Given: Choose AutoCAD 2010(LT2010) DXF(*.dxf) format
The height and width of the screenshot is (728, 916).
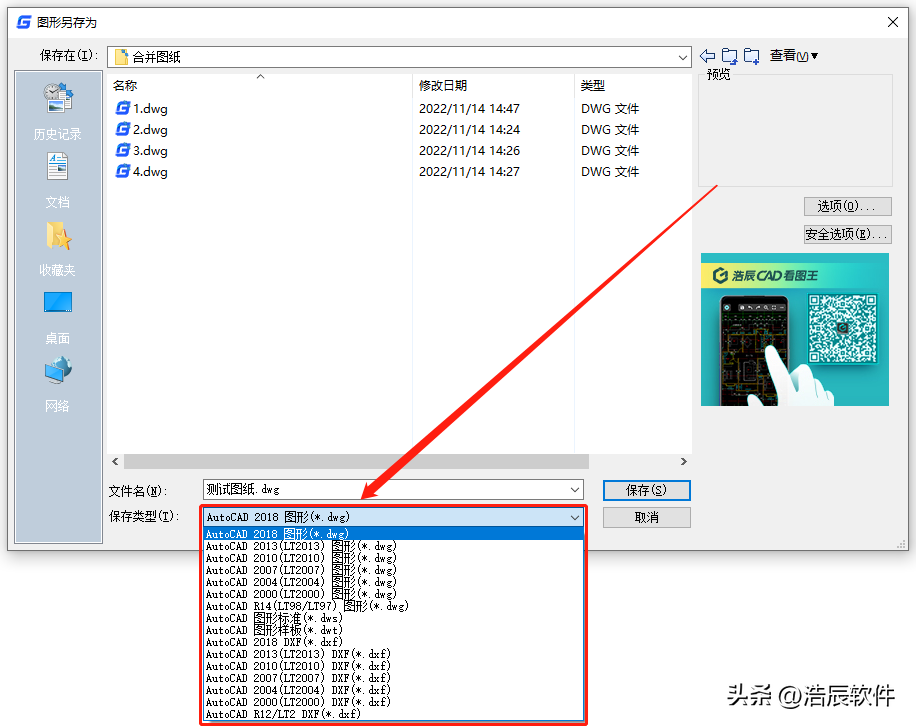Looking at the screenshot, I should pyautogui.click(x=394, y=666).
